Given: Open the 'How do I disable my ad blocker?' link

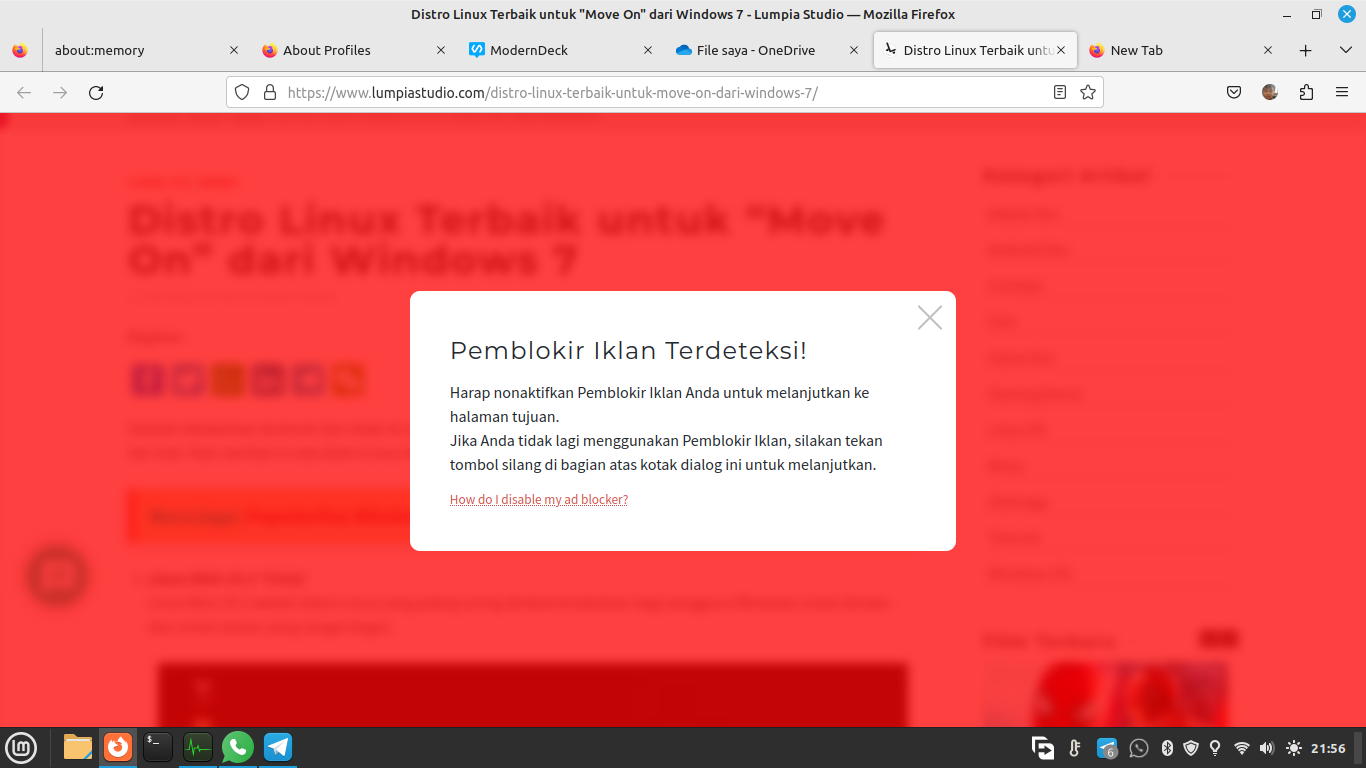Looking at the screenshot, I should click(x=538, y=499).
